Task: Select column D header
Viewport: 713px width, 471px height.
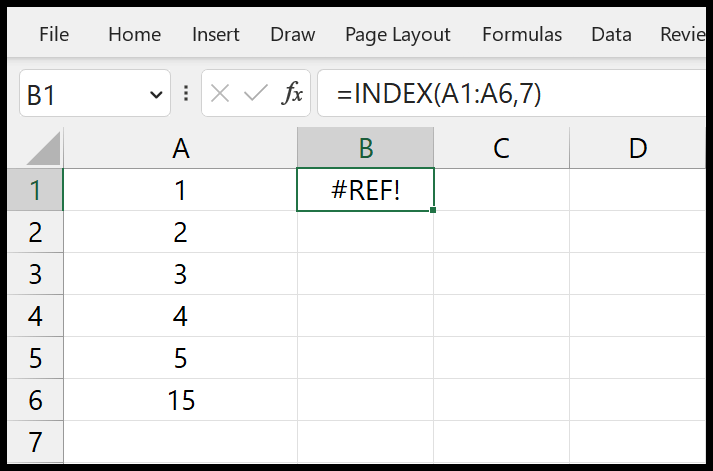Action: pyautogui.click(x=638, y=148)
